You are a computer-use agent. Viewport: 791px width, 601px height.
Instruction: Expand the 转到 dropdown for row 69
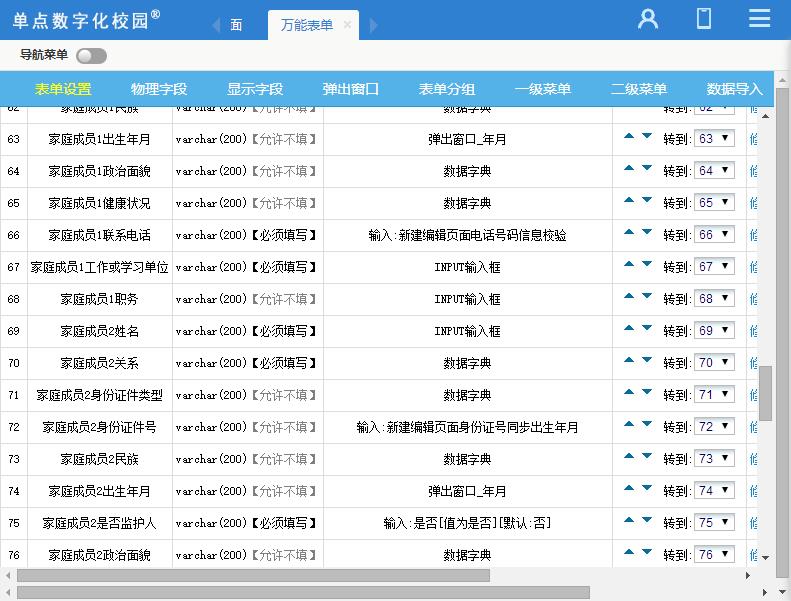coord(715,331)
